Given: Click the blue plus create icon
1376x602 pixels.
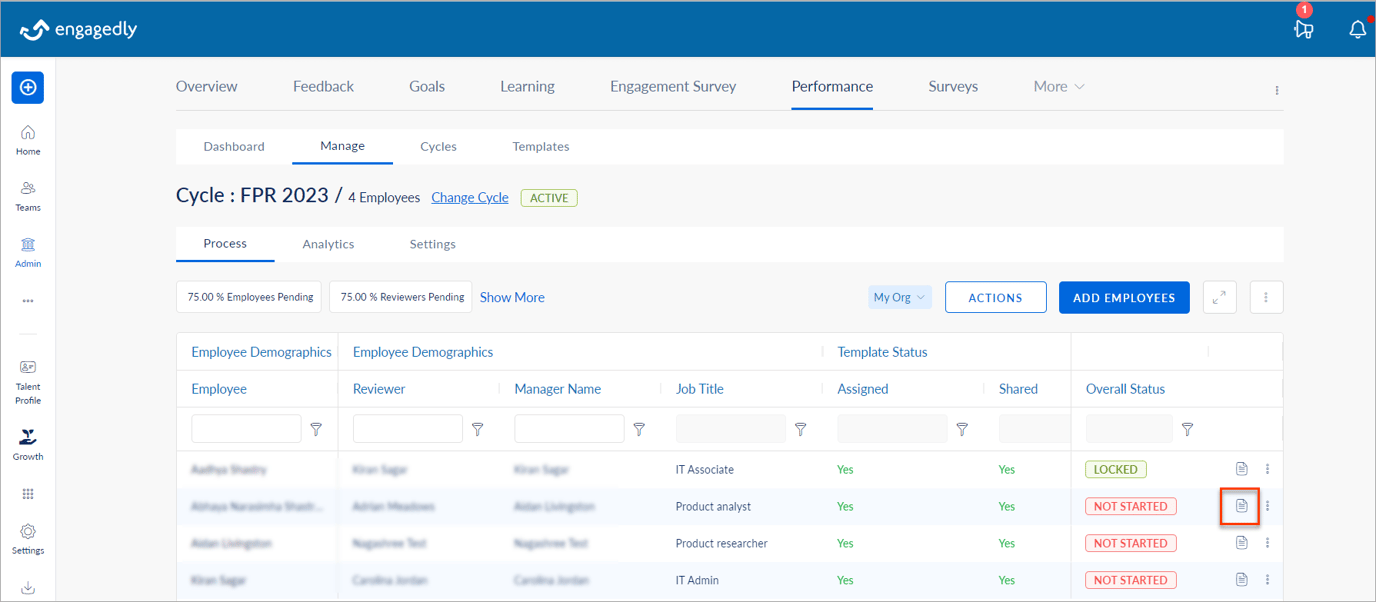Looking at the screenshot, I should tap(28, 87).
